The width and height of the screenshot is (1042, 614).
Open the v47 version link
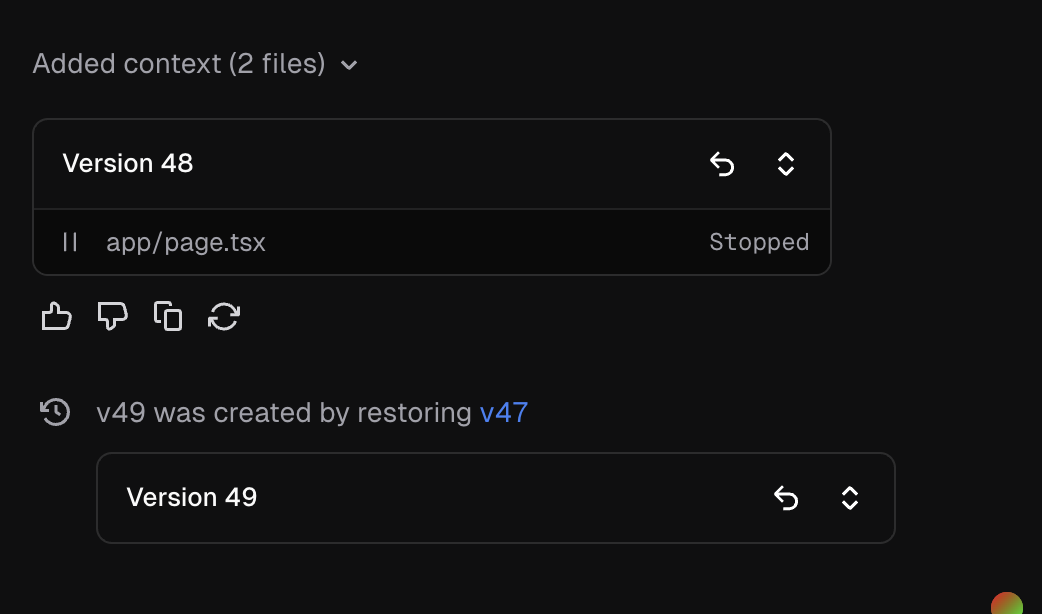[504, 412]
